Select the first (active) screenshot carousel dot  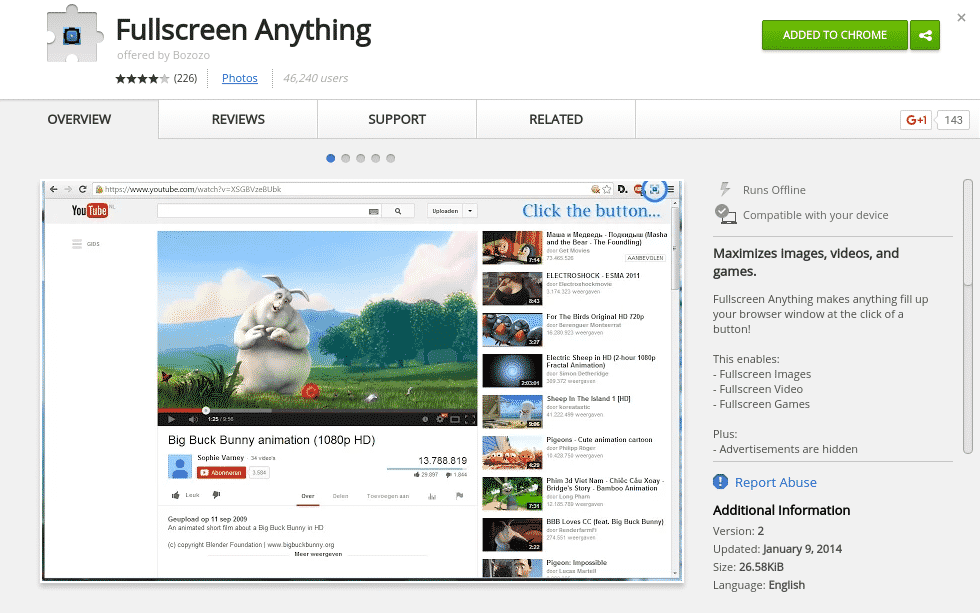pyautogui.click(x=331, y=158)
